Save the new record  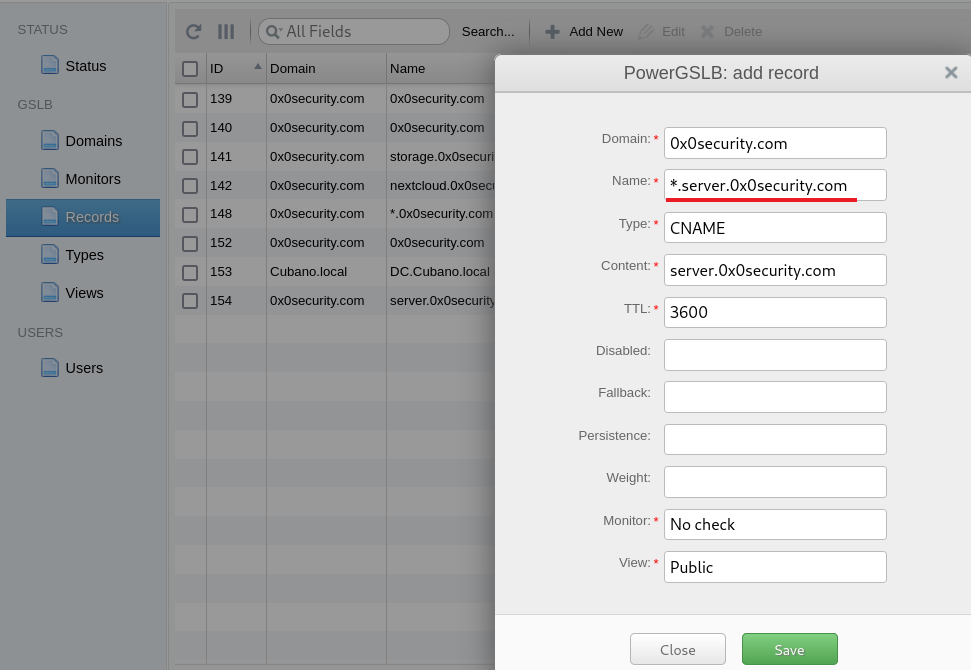pyautogui.click(x=789, y=650)
